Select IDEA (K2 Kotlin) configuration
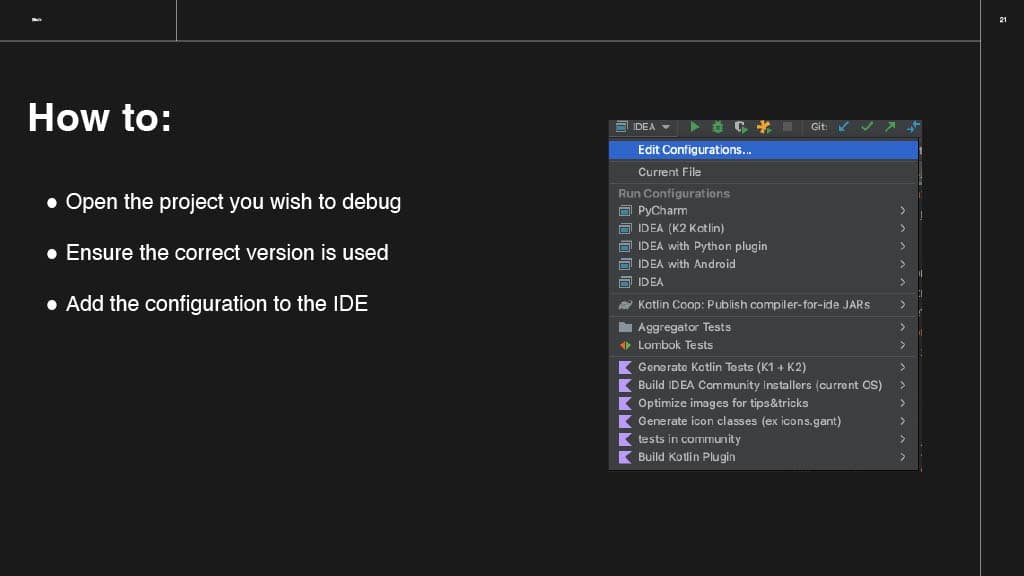Viewport: 1024px width, 576px height. pos(763,228)
